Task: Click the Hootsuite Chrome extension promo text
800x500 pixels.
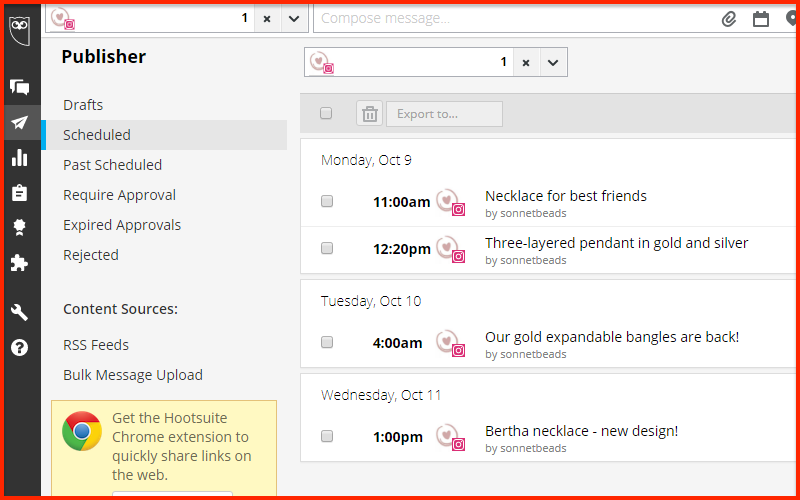Action: pos(182,446)
